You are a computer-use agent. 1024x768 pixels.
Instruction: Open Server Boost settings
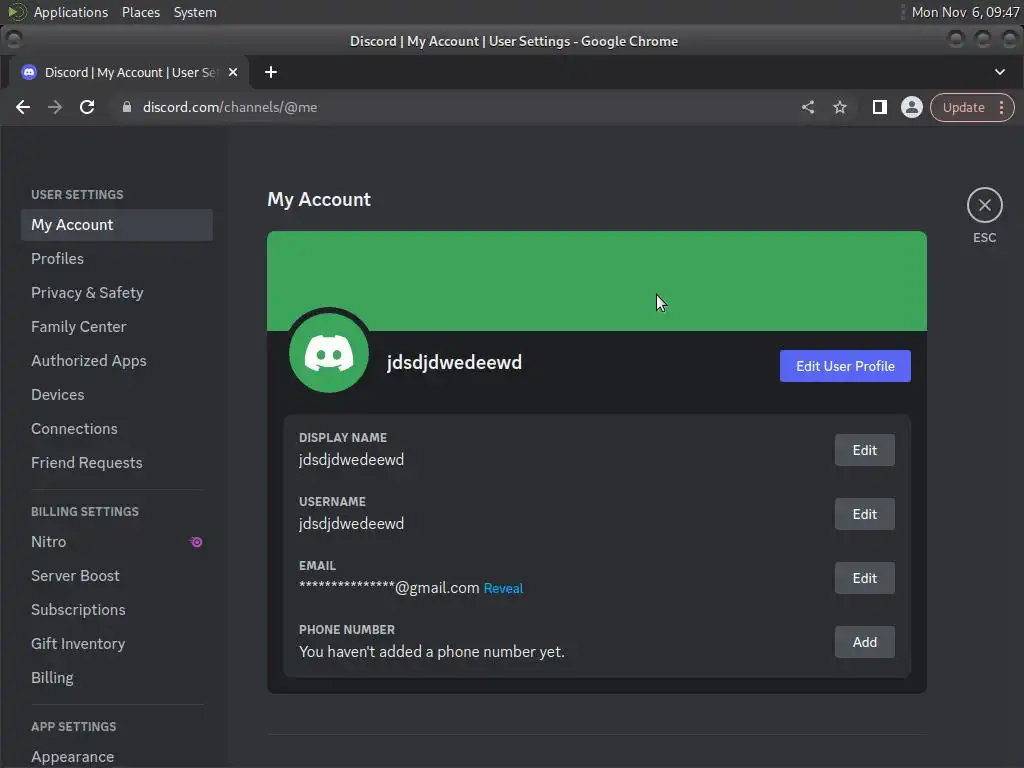(x=117, y=575)
